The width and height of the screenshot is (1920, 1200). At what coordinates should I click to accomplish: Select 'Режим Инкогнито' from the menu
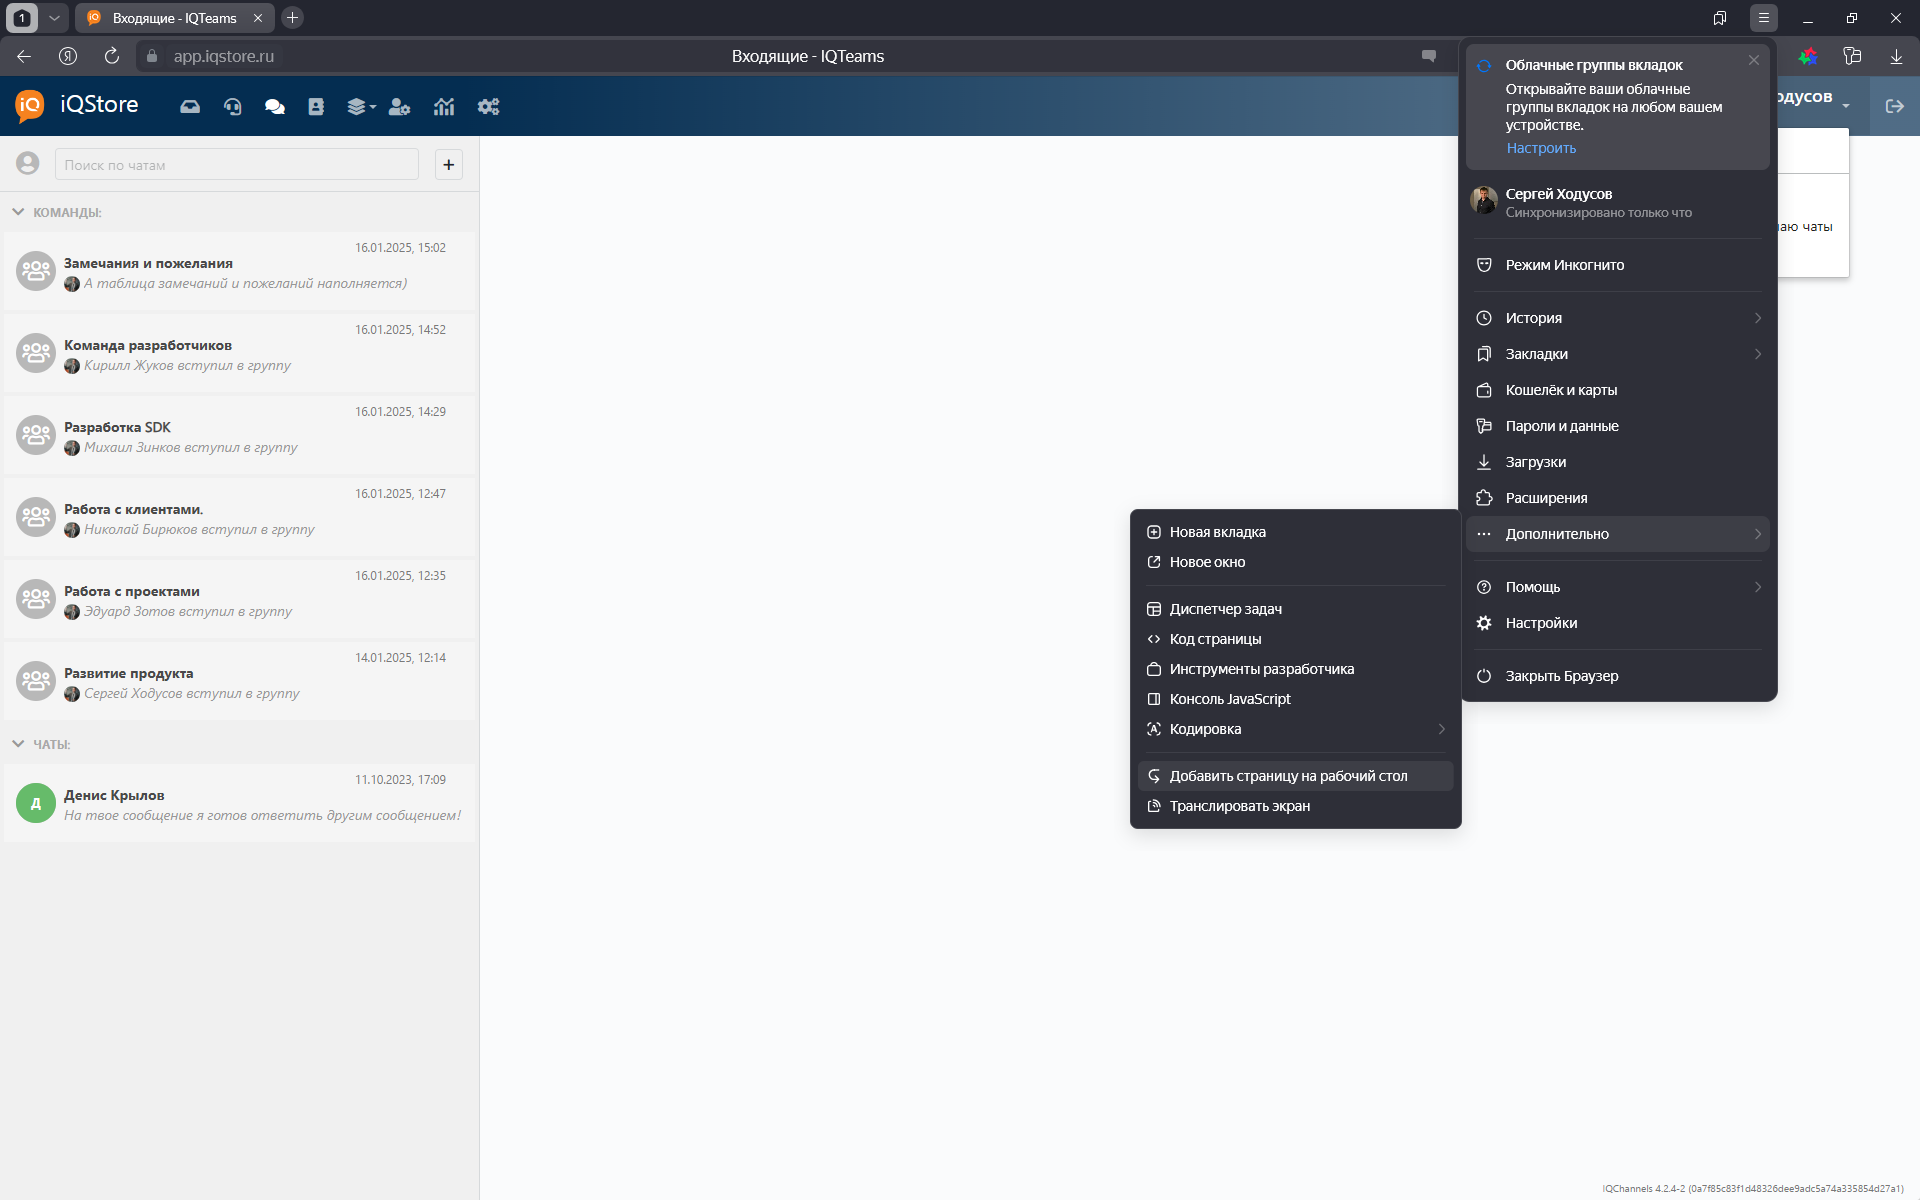pyautogui.click(x=1618, y=265)
